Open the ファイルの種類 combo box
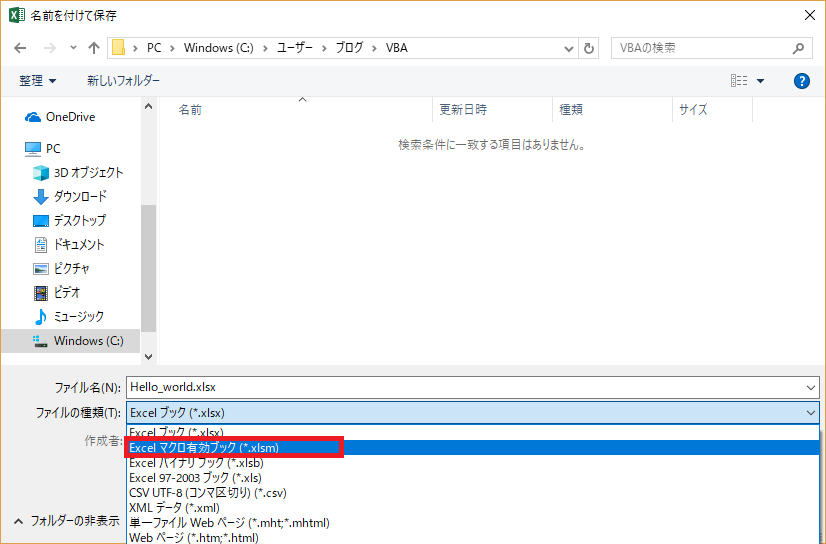The width and height of the screenshot is (826, 544). coord(473,413)
